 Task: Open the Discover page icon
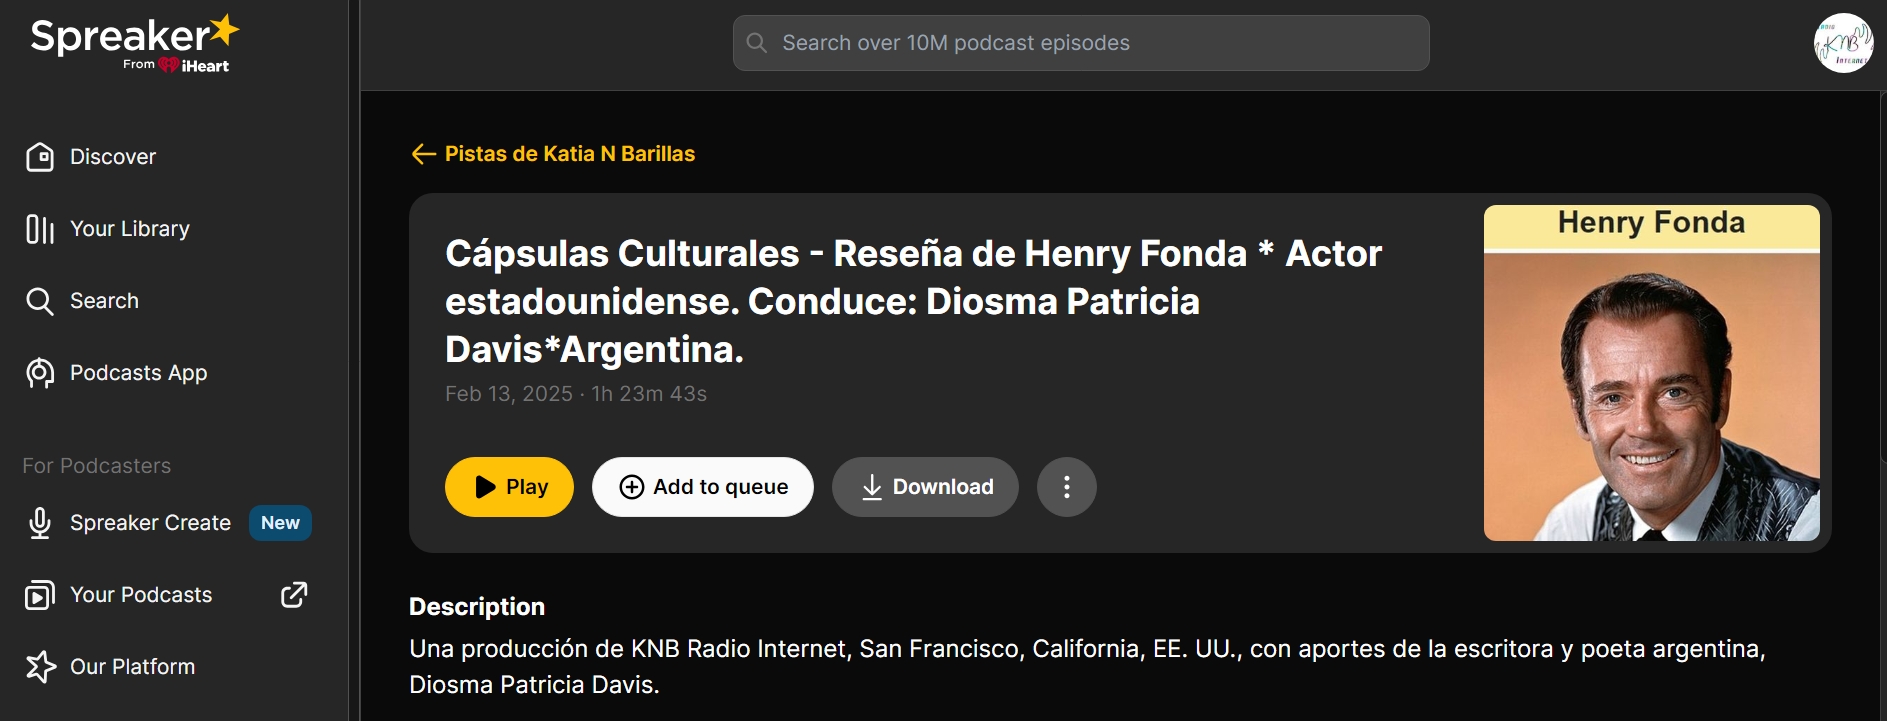[x=40, y=157]
